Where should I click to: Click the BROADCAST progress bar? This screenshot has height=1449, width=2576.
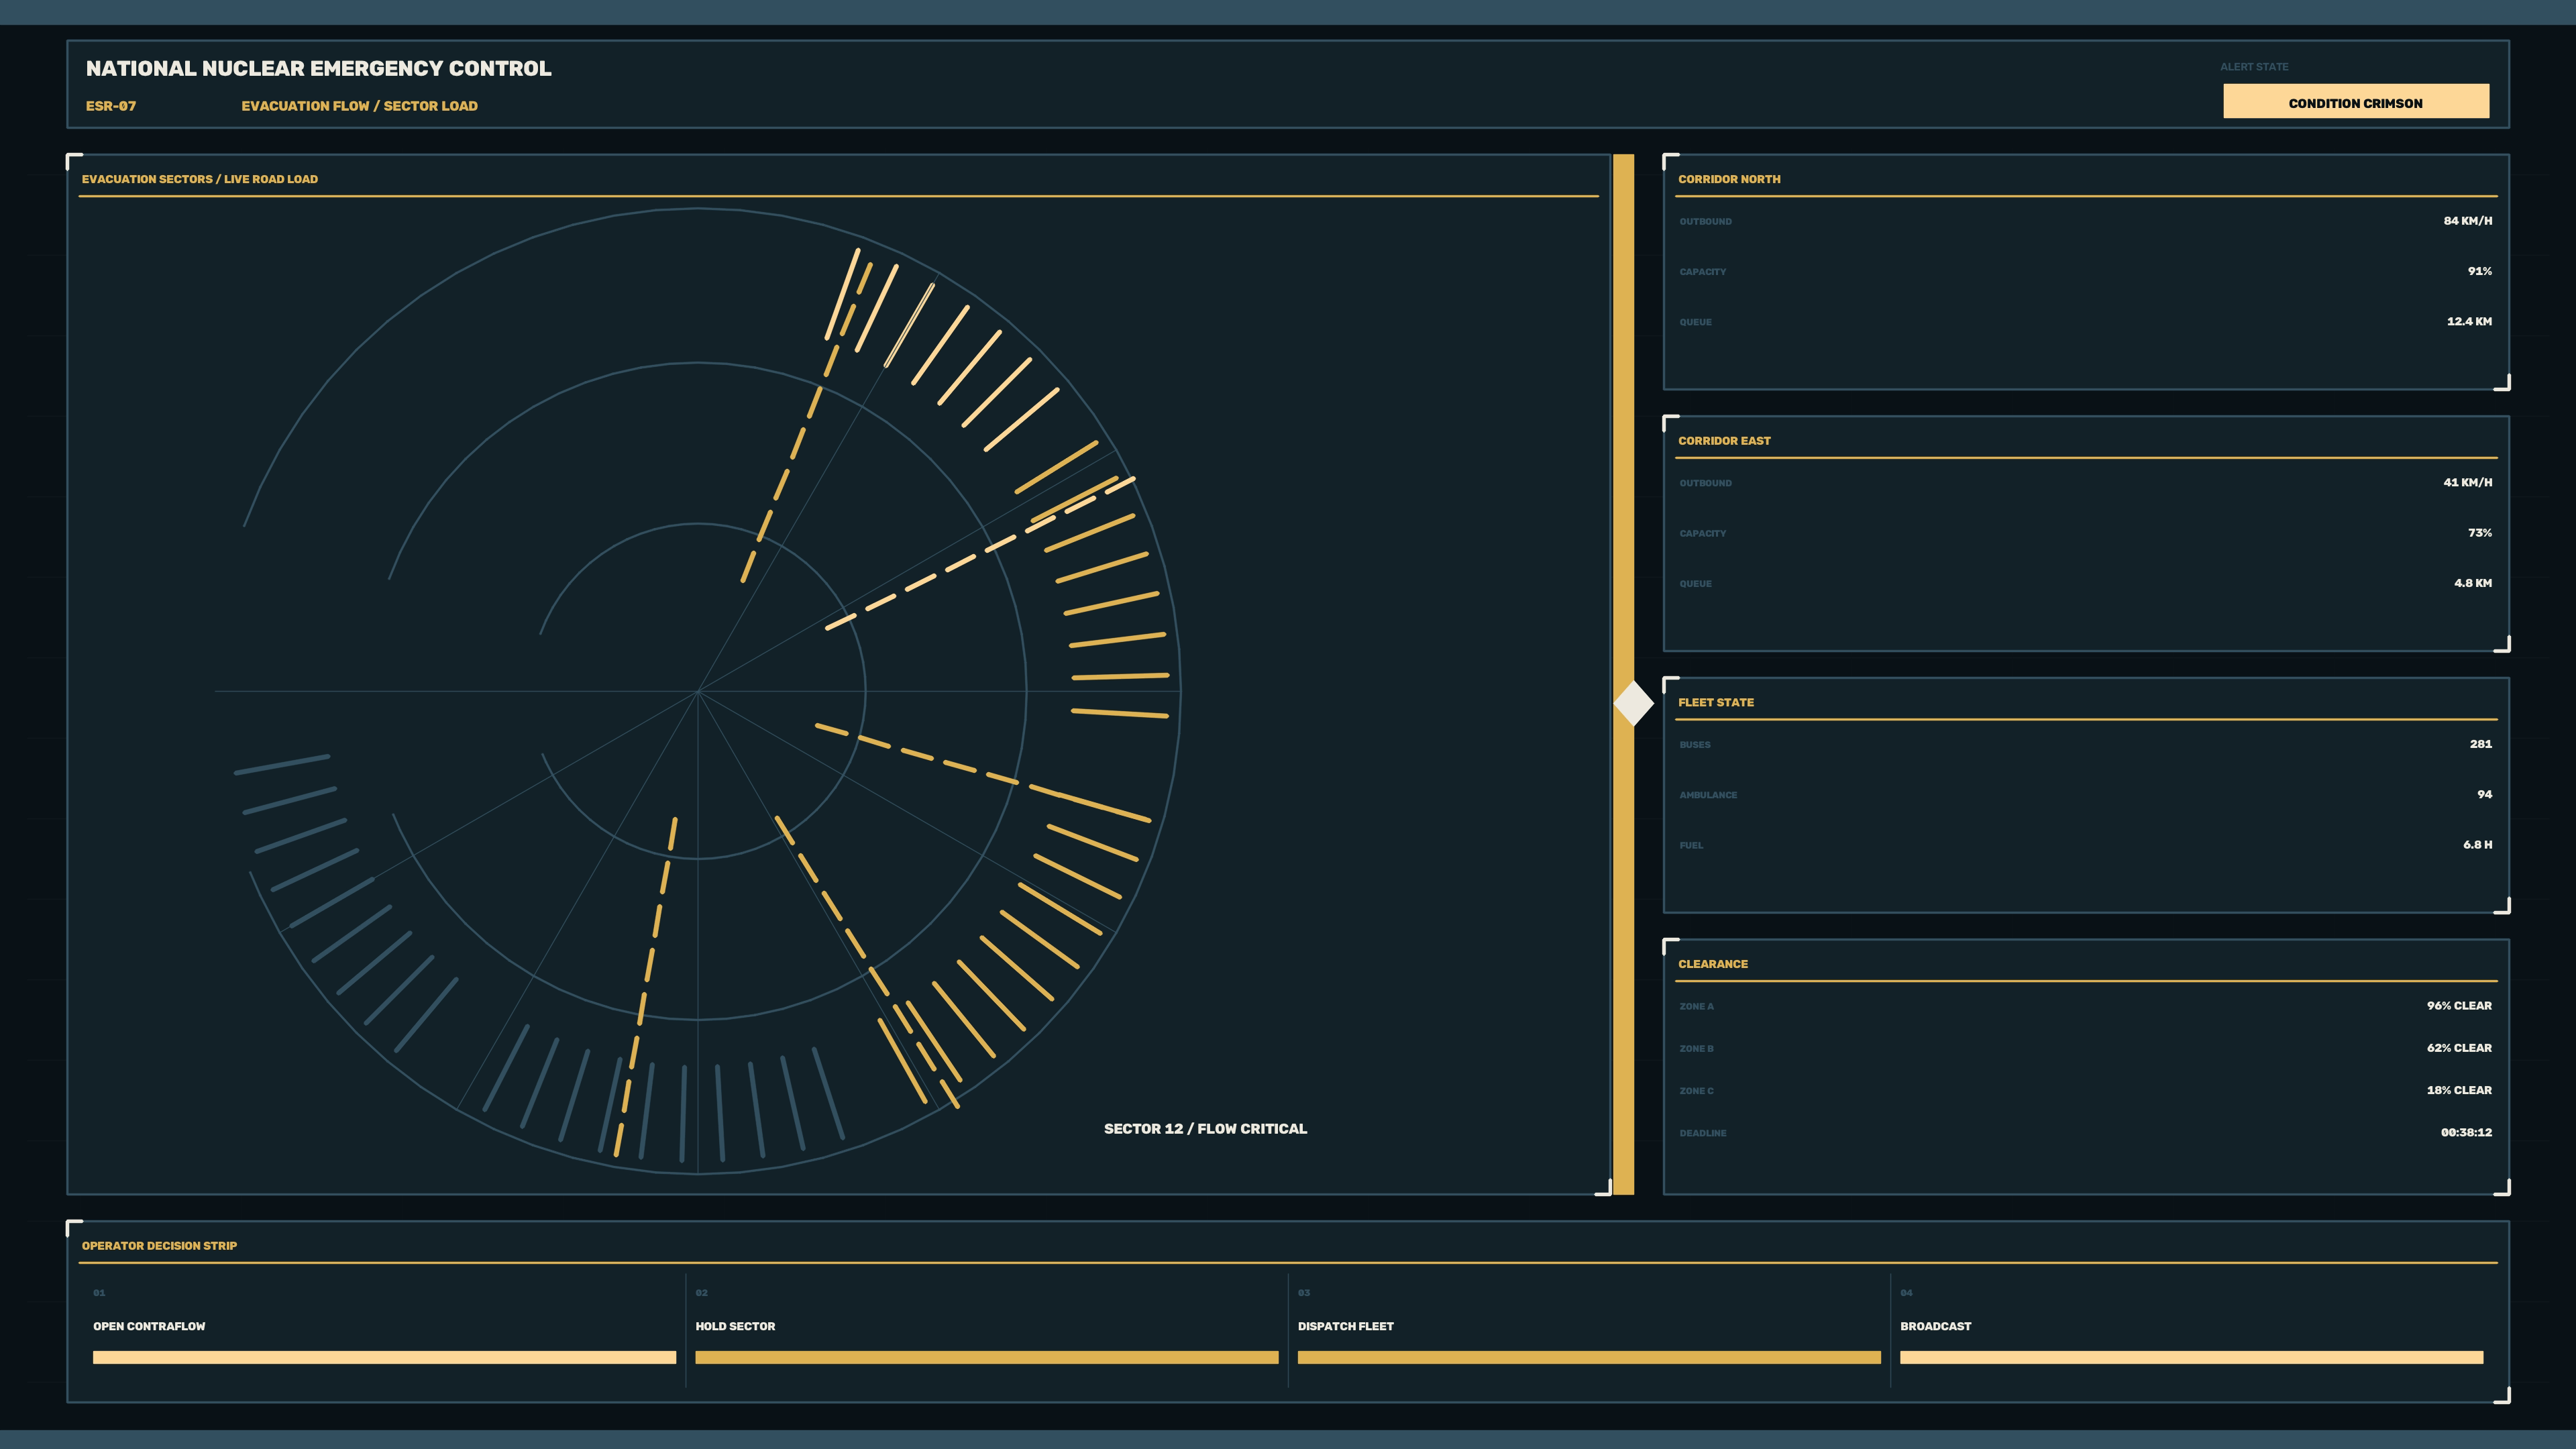(x=2191, y=1357)
